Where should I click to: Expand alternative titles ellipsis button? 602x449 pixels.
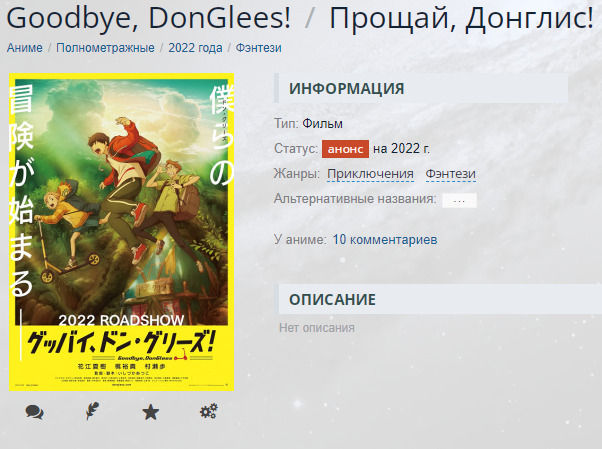pos(459,200)
